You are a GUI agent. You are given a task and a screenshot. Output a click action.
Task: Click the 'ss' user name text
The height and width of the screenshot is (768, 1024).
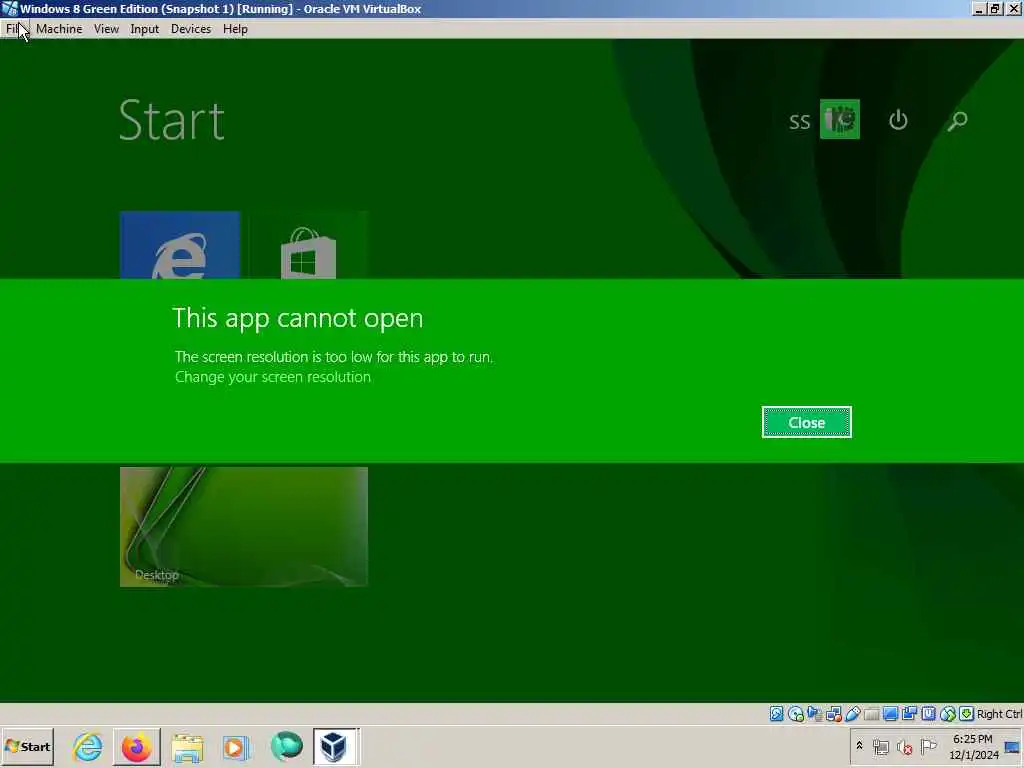click(799, 121)
